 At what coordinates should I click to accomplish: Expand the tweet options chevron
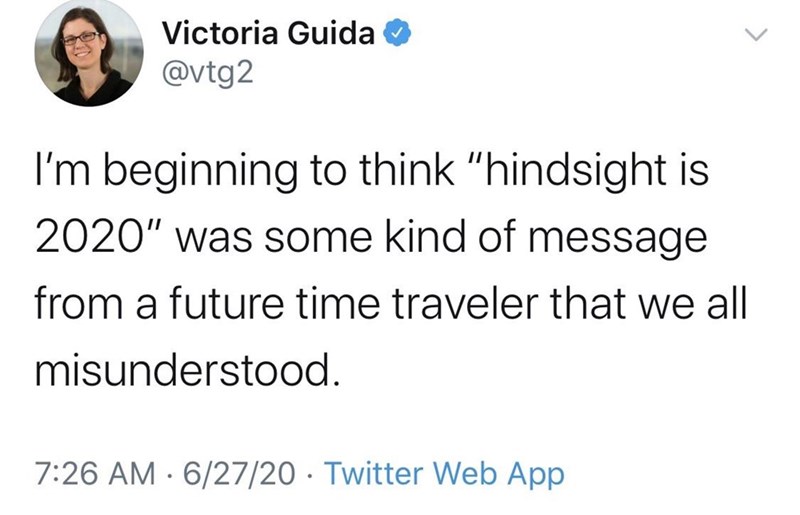click(756, 35)
